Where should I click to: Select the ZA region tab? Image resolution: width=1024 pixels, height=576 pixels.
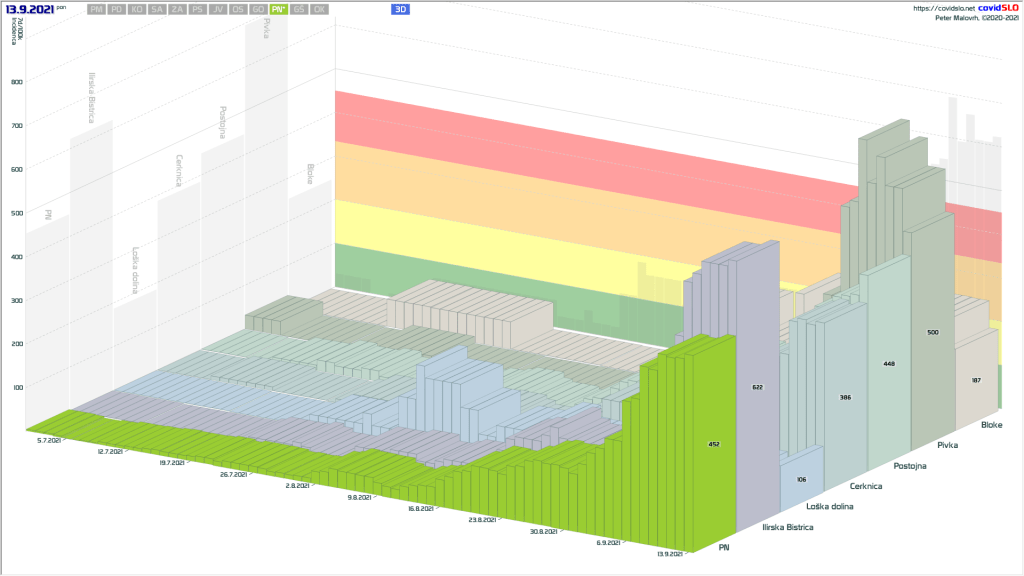tap(177, 9)
